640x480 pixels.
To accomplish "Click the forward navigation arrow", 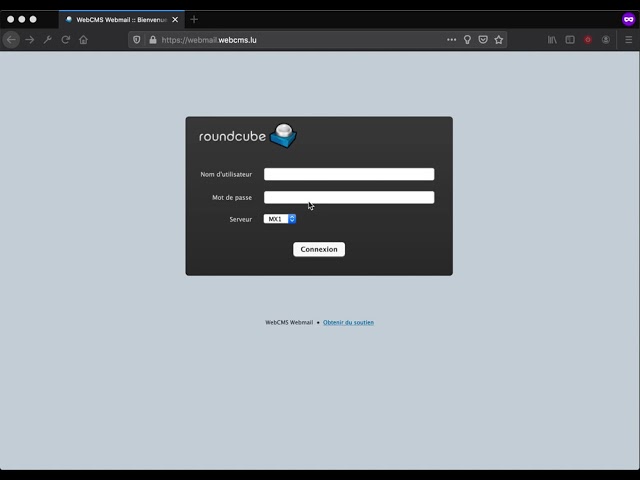I will click(29, 40).
